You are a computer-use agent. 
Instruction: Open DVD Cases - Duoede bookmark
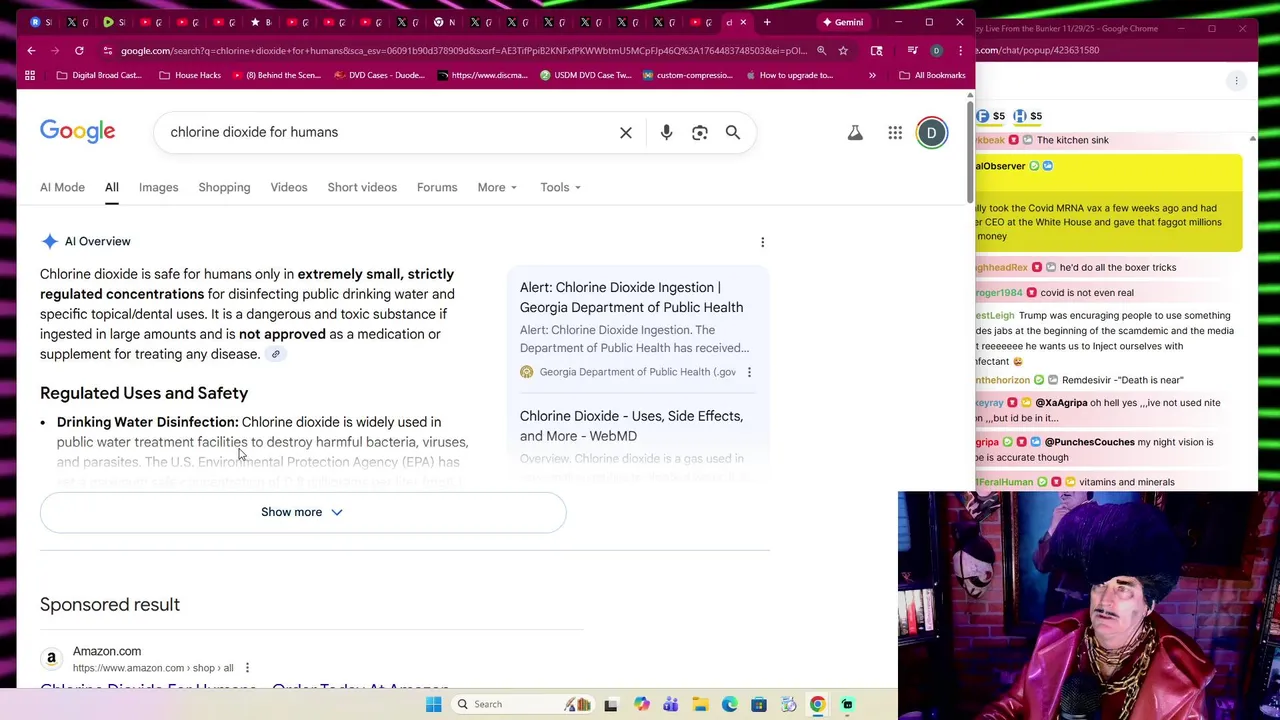379,75
